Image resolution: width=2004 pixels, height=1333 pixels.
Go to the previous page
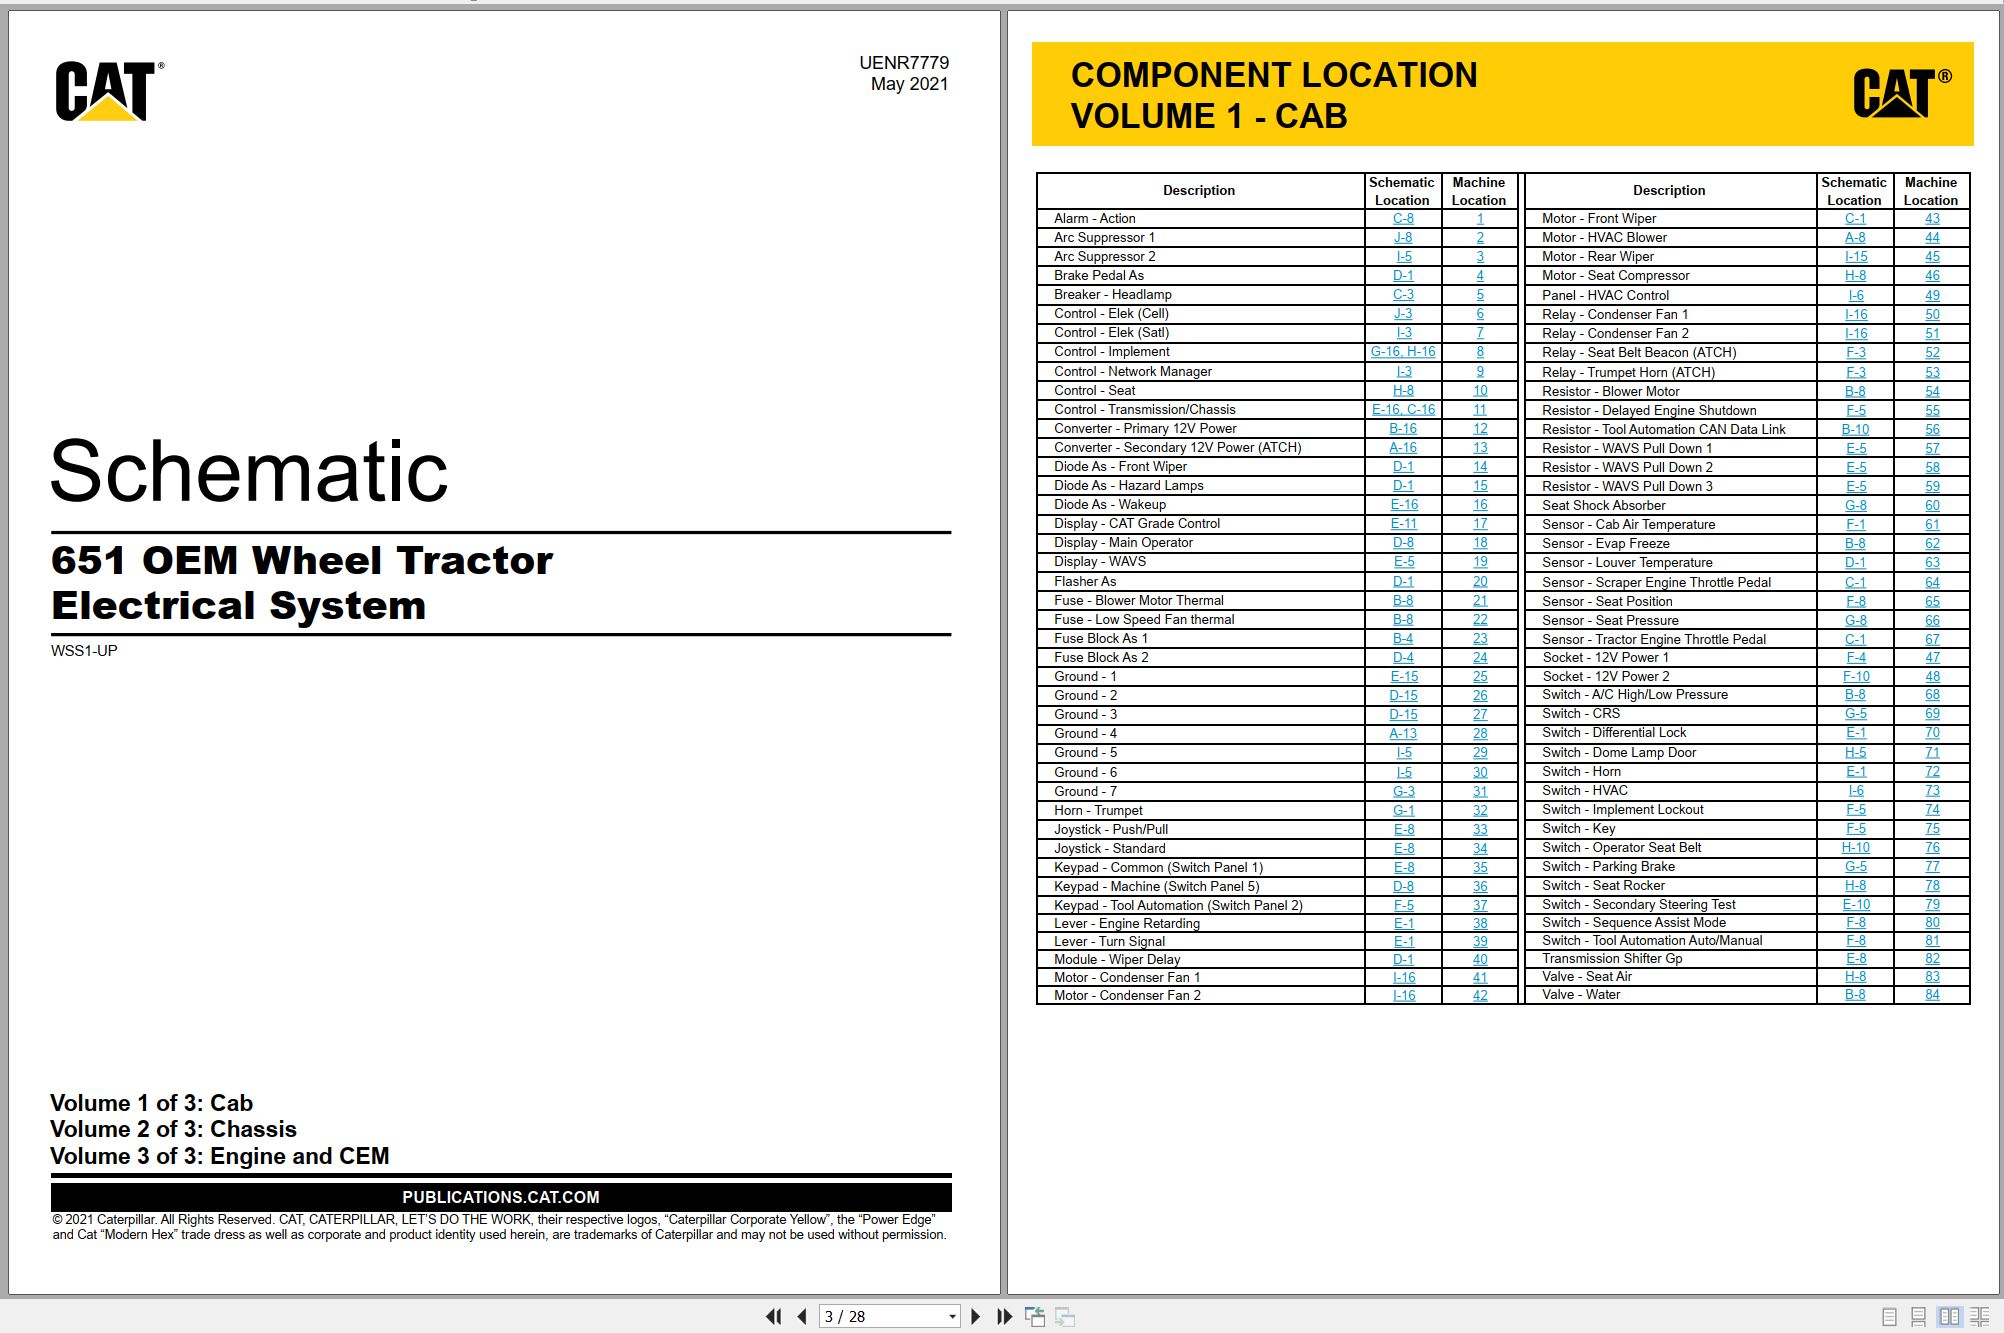801,1316
